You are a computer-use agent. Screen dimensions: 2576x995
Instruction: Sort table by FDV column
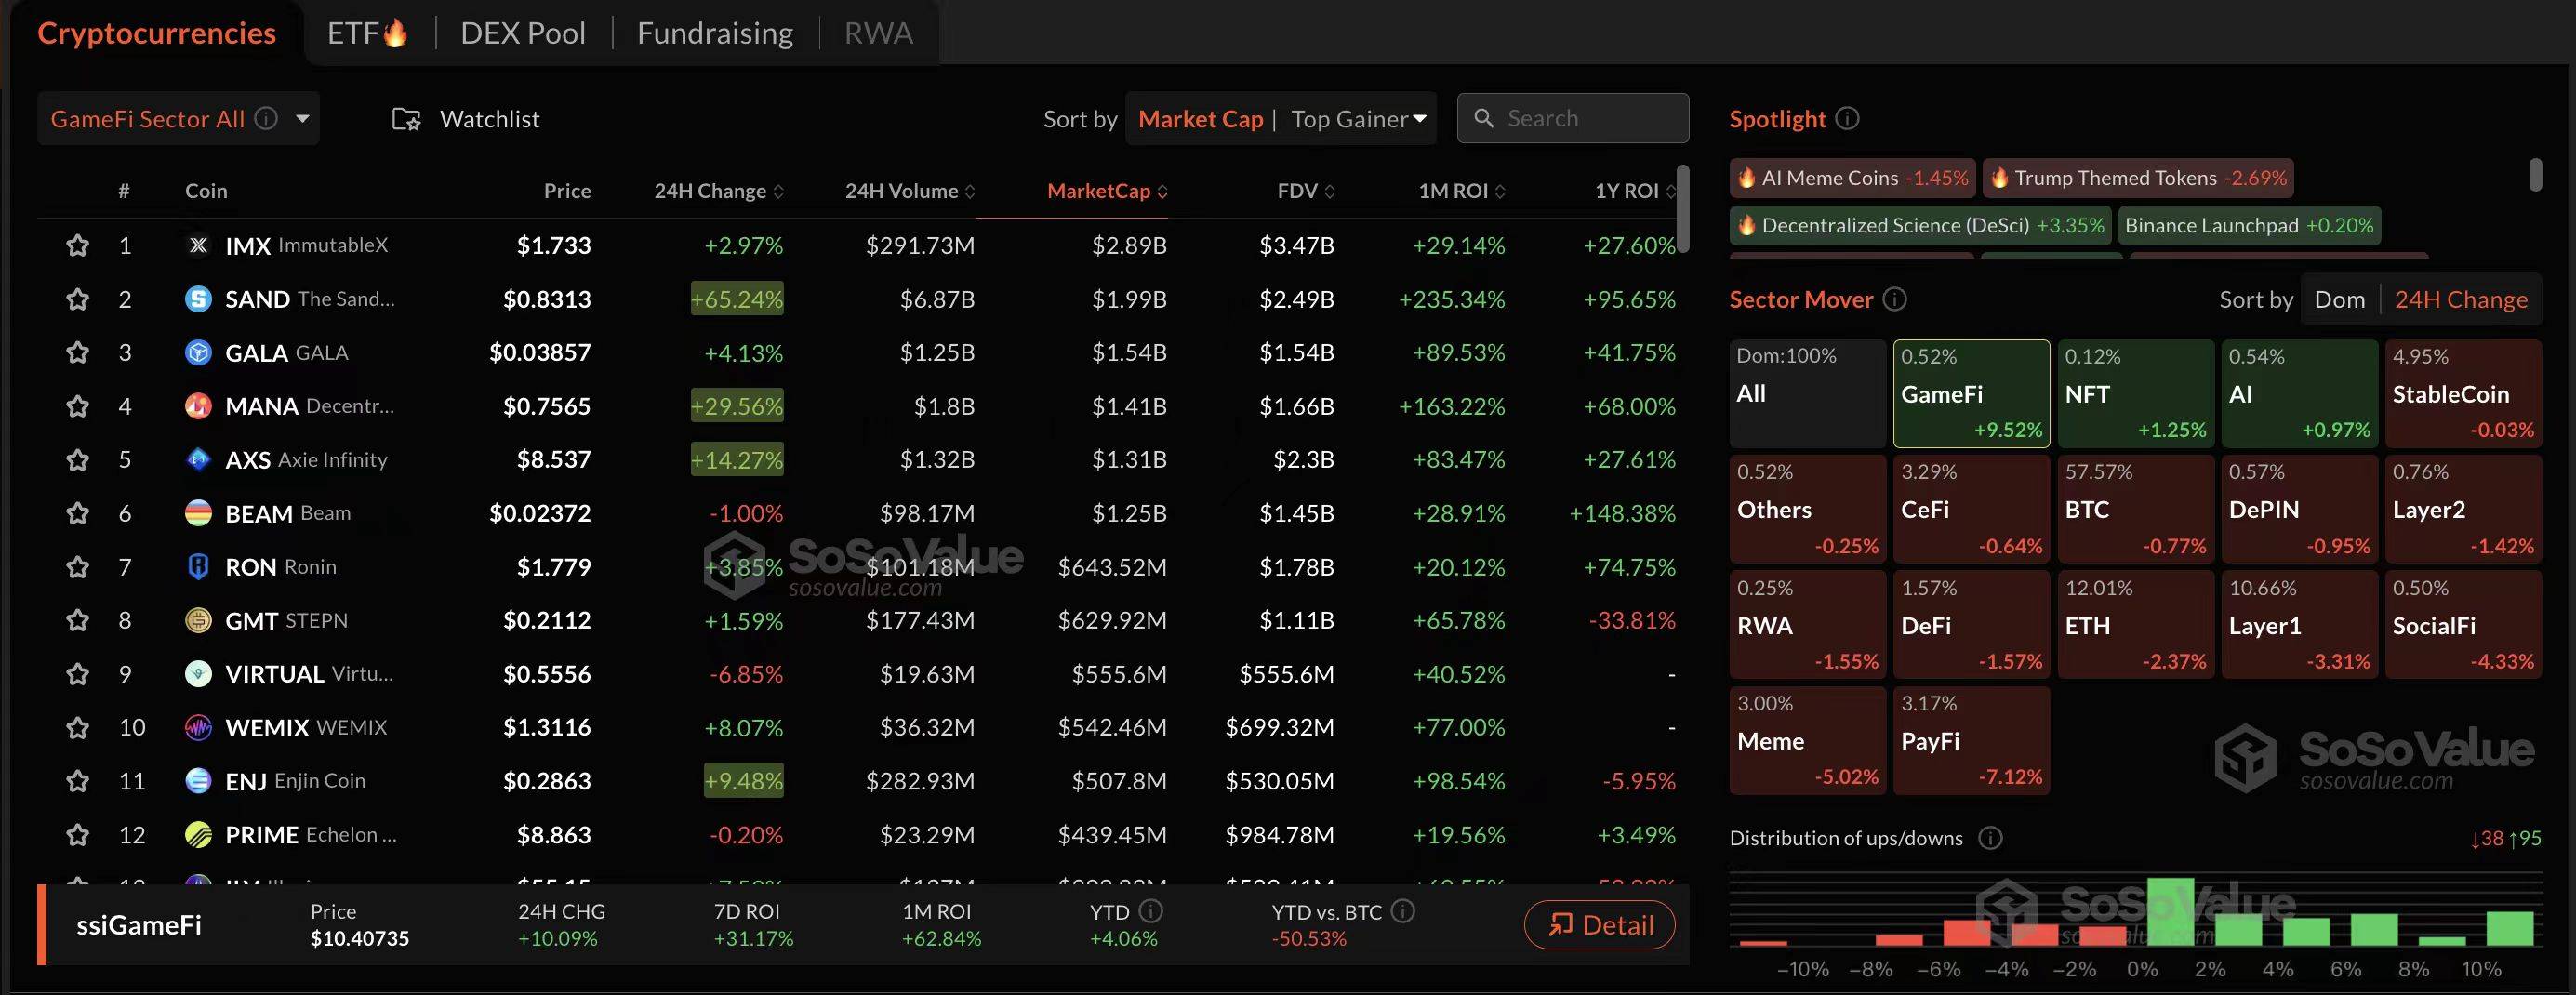[1306, 191]
